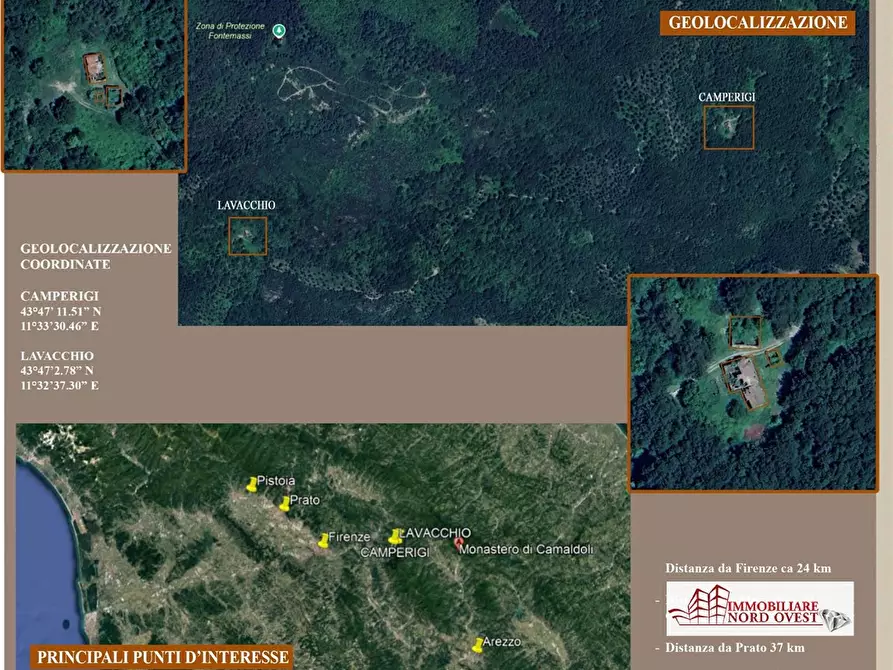Click the Firenze yellow pushpin marker
Viewport: 893px width, 670px height.
point(323,540)
